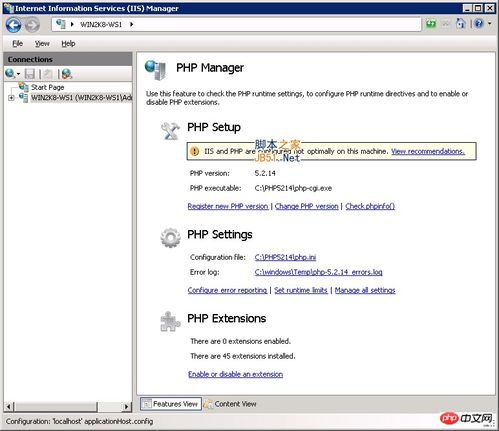Click the greyed Forward navigation arrow
This screenshot has height=431, width=499.
pos(32,25)
